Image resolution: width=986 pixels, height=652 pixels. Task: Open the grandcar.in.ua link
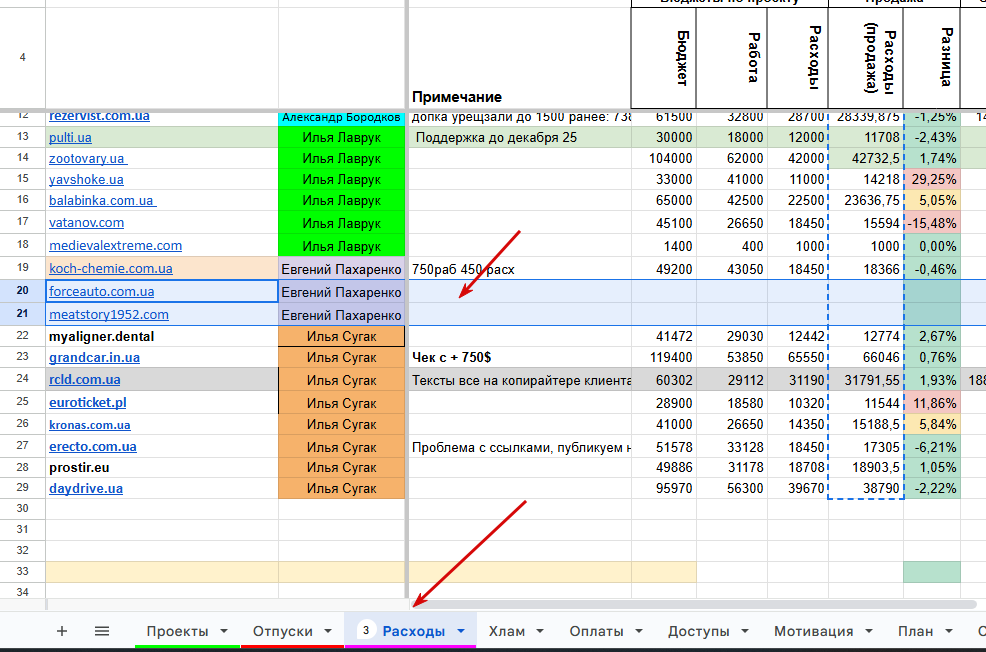(x=94, y=358)
